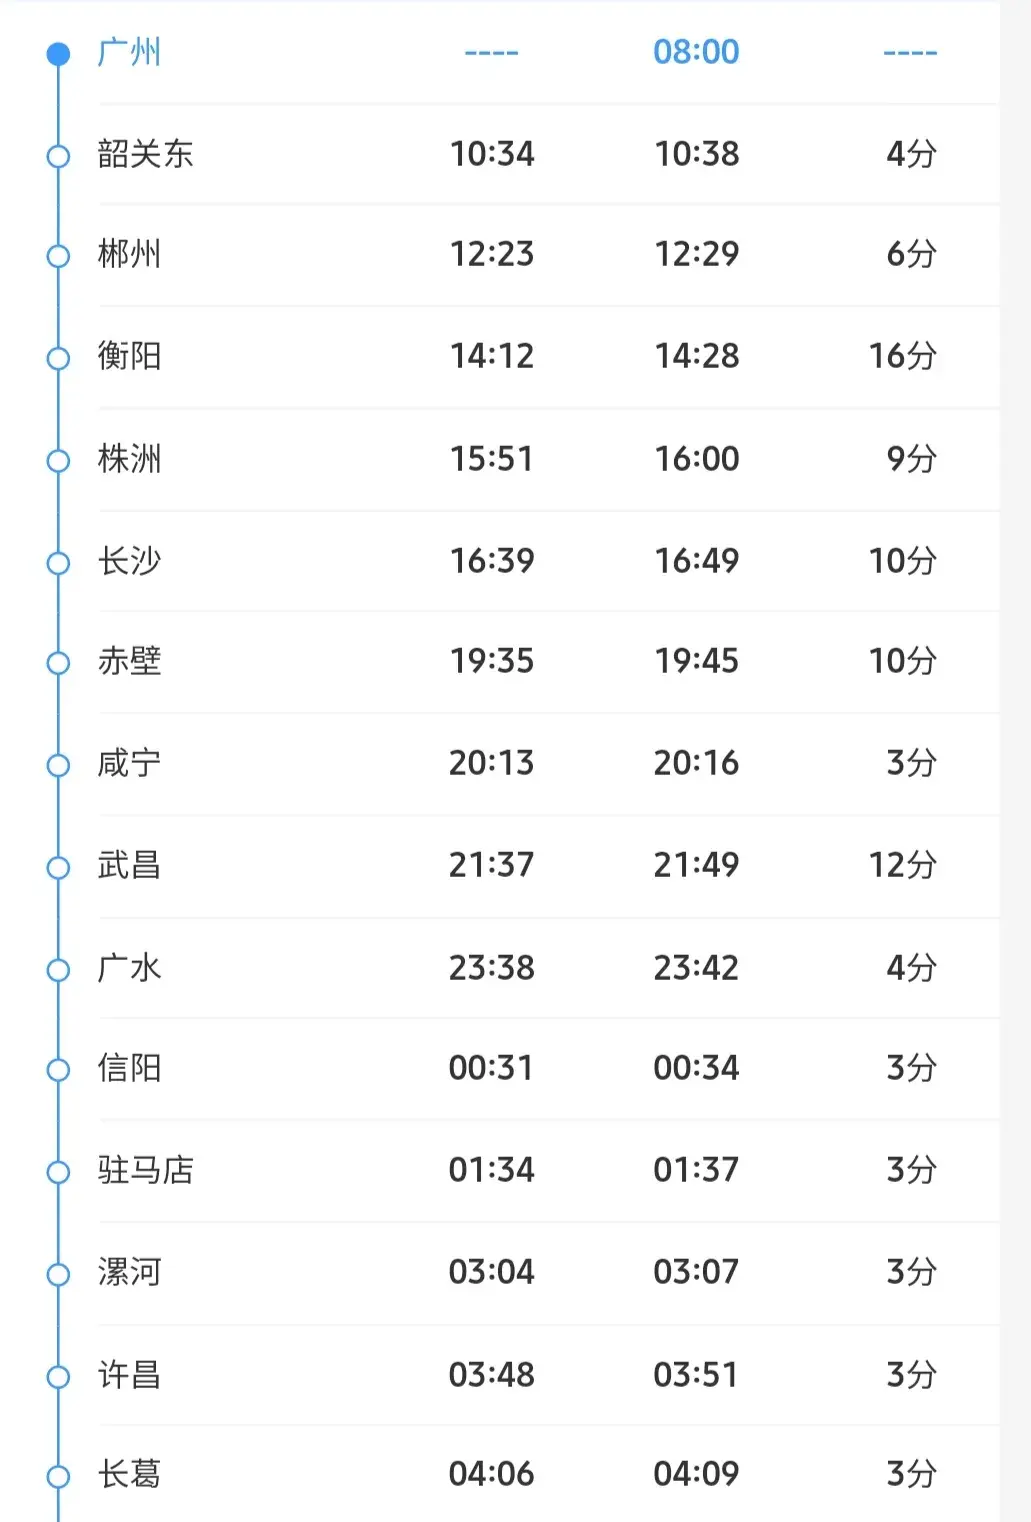The width and height of the screenshot is (1031, 1522).
Task: Click the 08:00 departure time for 广州
Action: (x=696, y=52)
